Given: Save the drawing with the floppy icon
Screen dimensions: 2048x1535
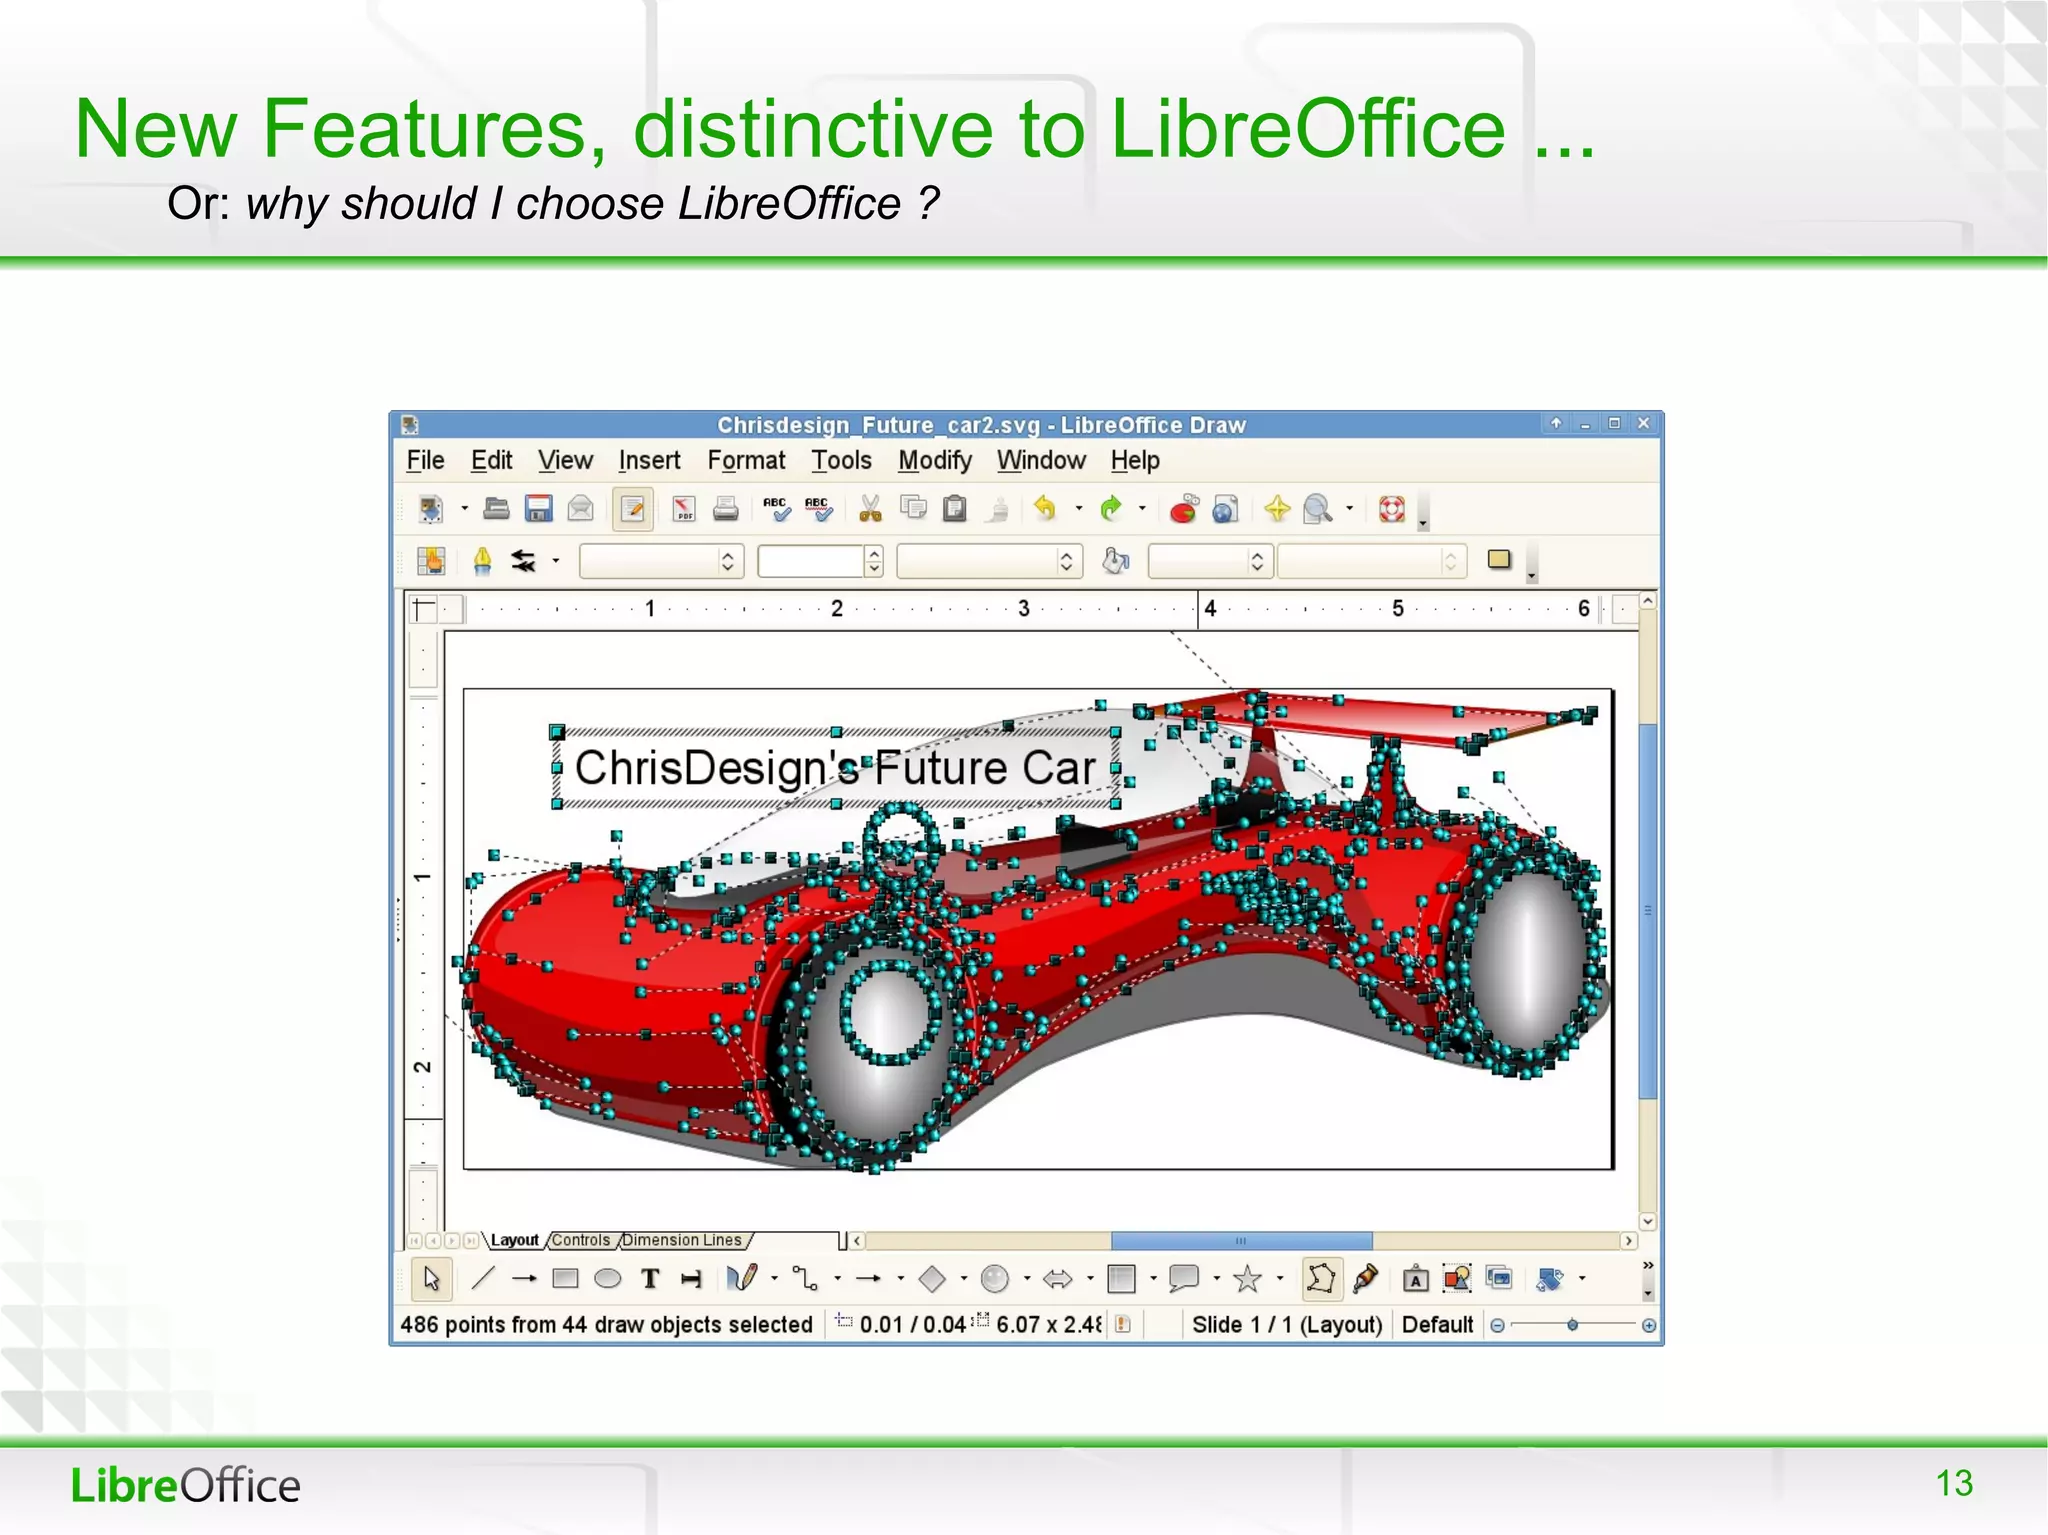Looking at the screenshot, I should [539, 509].
